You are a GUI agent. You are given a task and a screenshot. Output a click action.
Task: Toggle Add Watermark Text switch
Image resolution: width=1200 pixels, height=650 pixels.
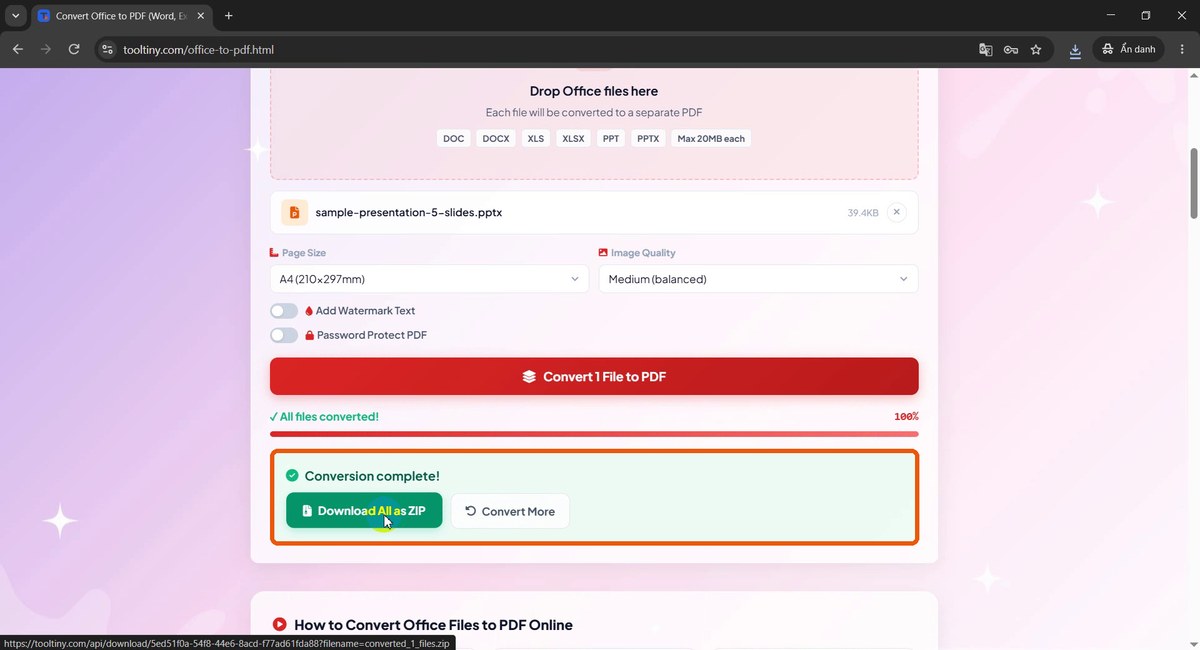point(284,311)
